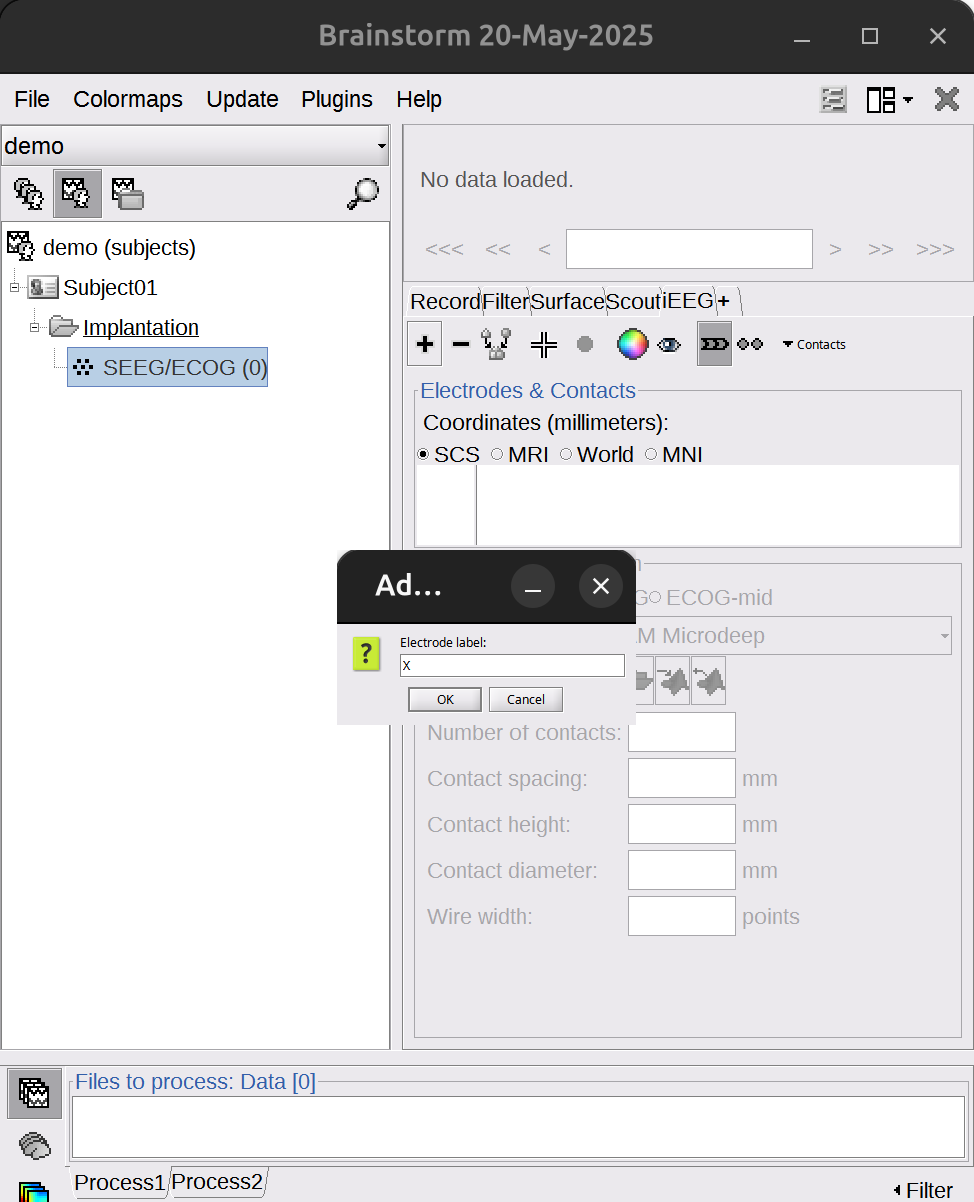Switch to the iEEG tab
This screenshot has width=974, height=1202.
[688, 300]
